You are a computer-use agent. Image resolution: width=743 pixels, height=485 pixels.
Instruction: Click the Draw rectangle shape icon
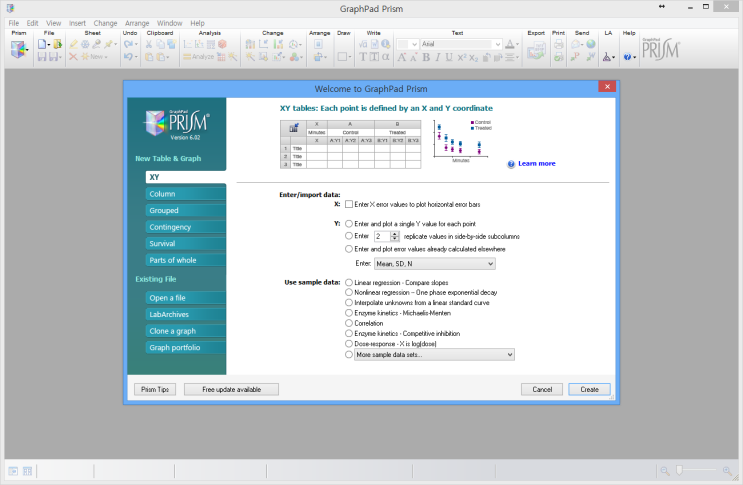point(342,57)
